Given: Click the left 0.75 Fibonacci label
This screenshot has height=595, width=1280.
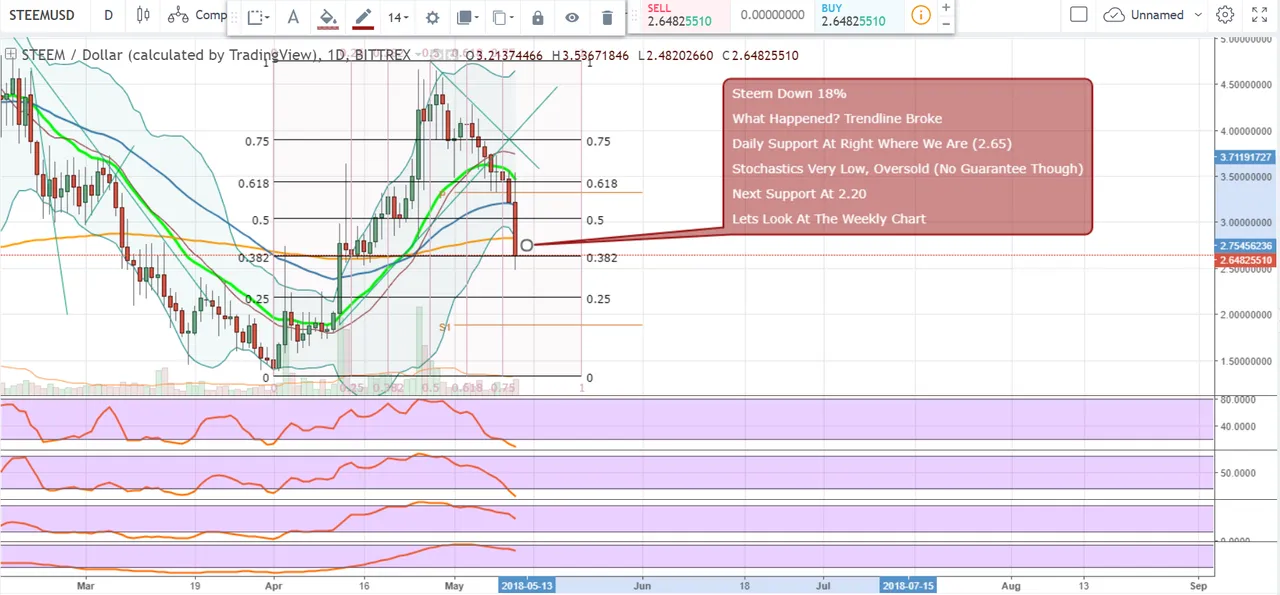Looking at the screenshot, I should pos(257,142).
